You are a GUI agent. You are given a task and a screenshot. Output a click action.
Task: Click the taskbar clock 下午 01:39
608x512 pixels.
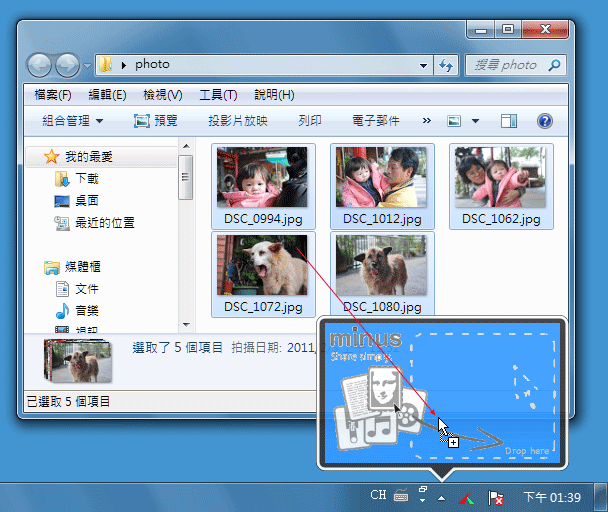point(552,498)
